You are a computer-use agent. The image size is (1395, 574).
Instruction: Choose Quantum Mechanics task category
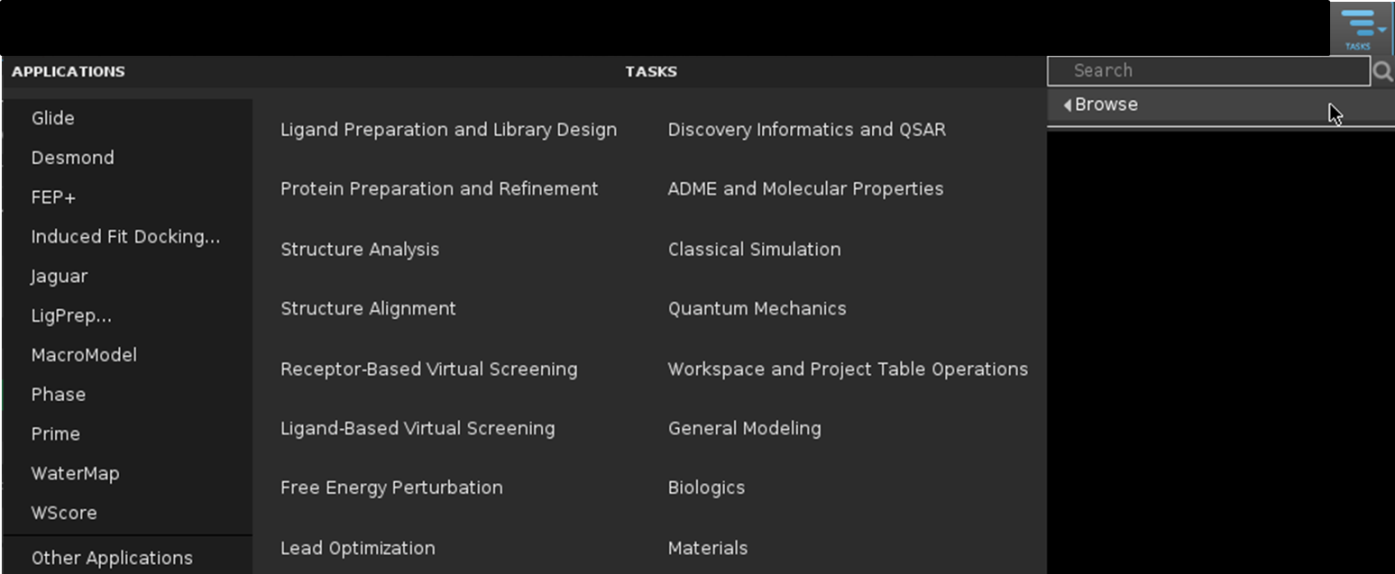click(757, 309)
